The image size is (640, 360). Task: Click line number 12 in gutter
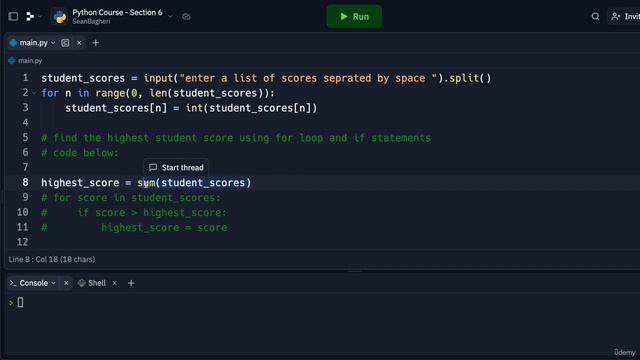(x=23, y=242)
